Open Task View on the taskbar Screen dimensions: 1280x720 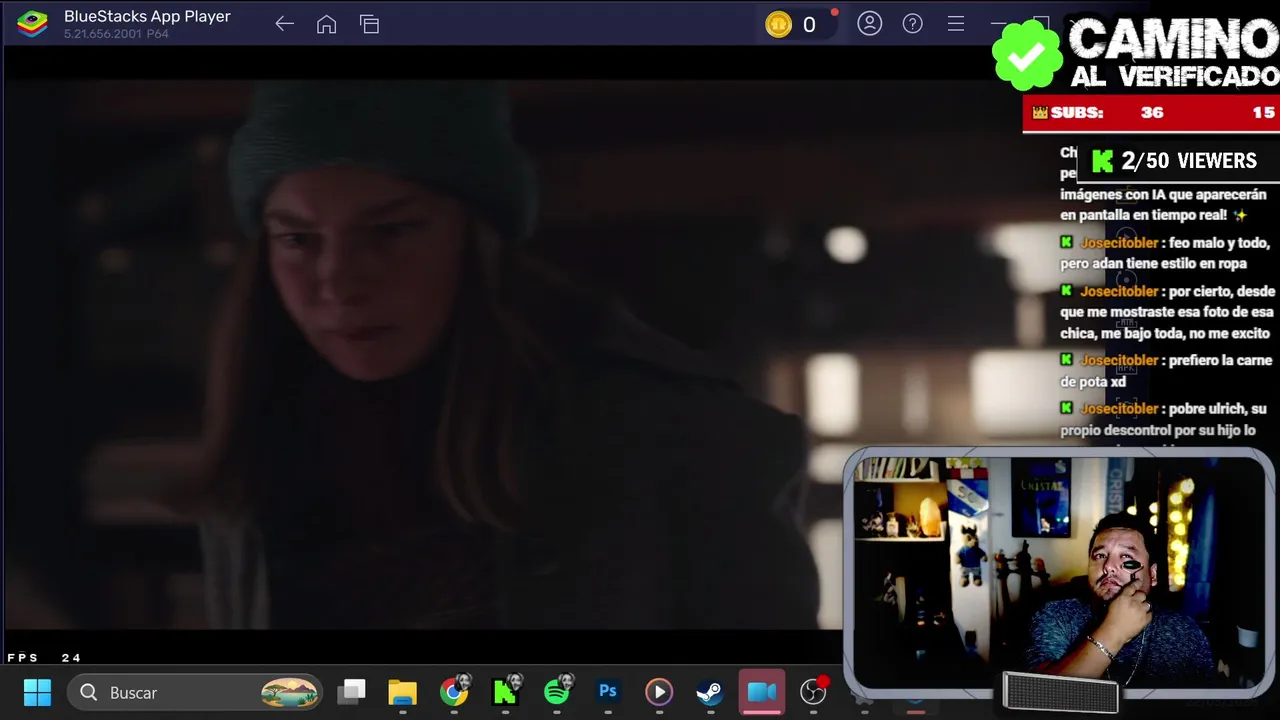(352, 692)
